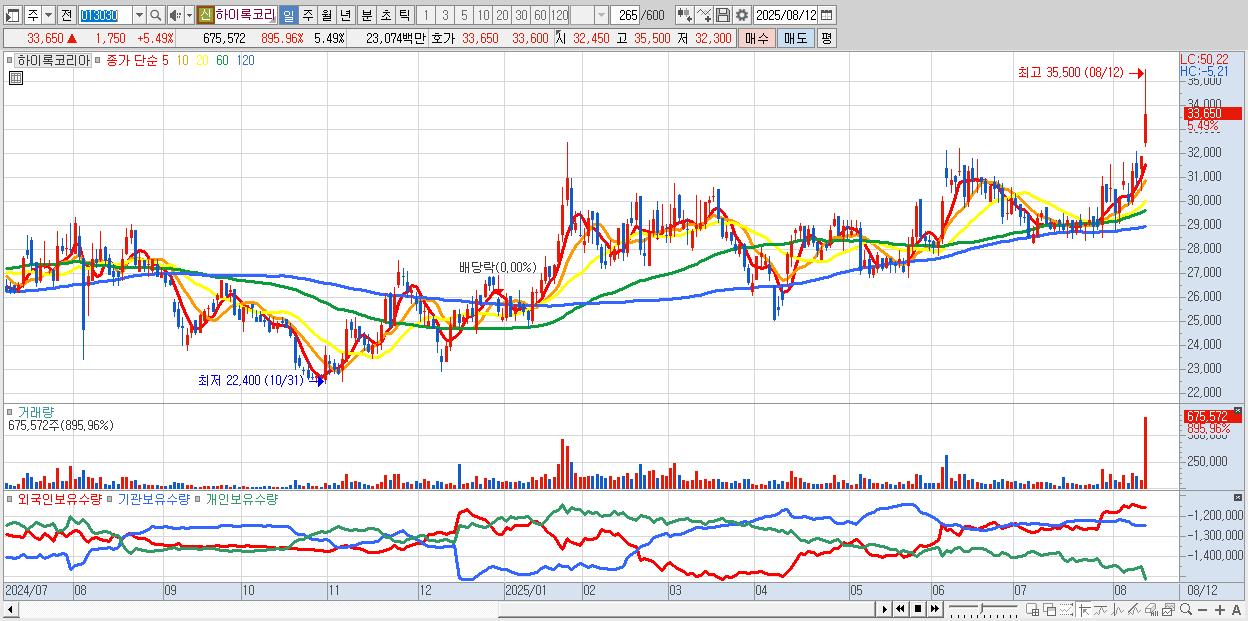Select monthly period 월 button
This screenshot has height=621, width=1248.
[x=326, y=15]
